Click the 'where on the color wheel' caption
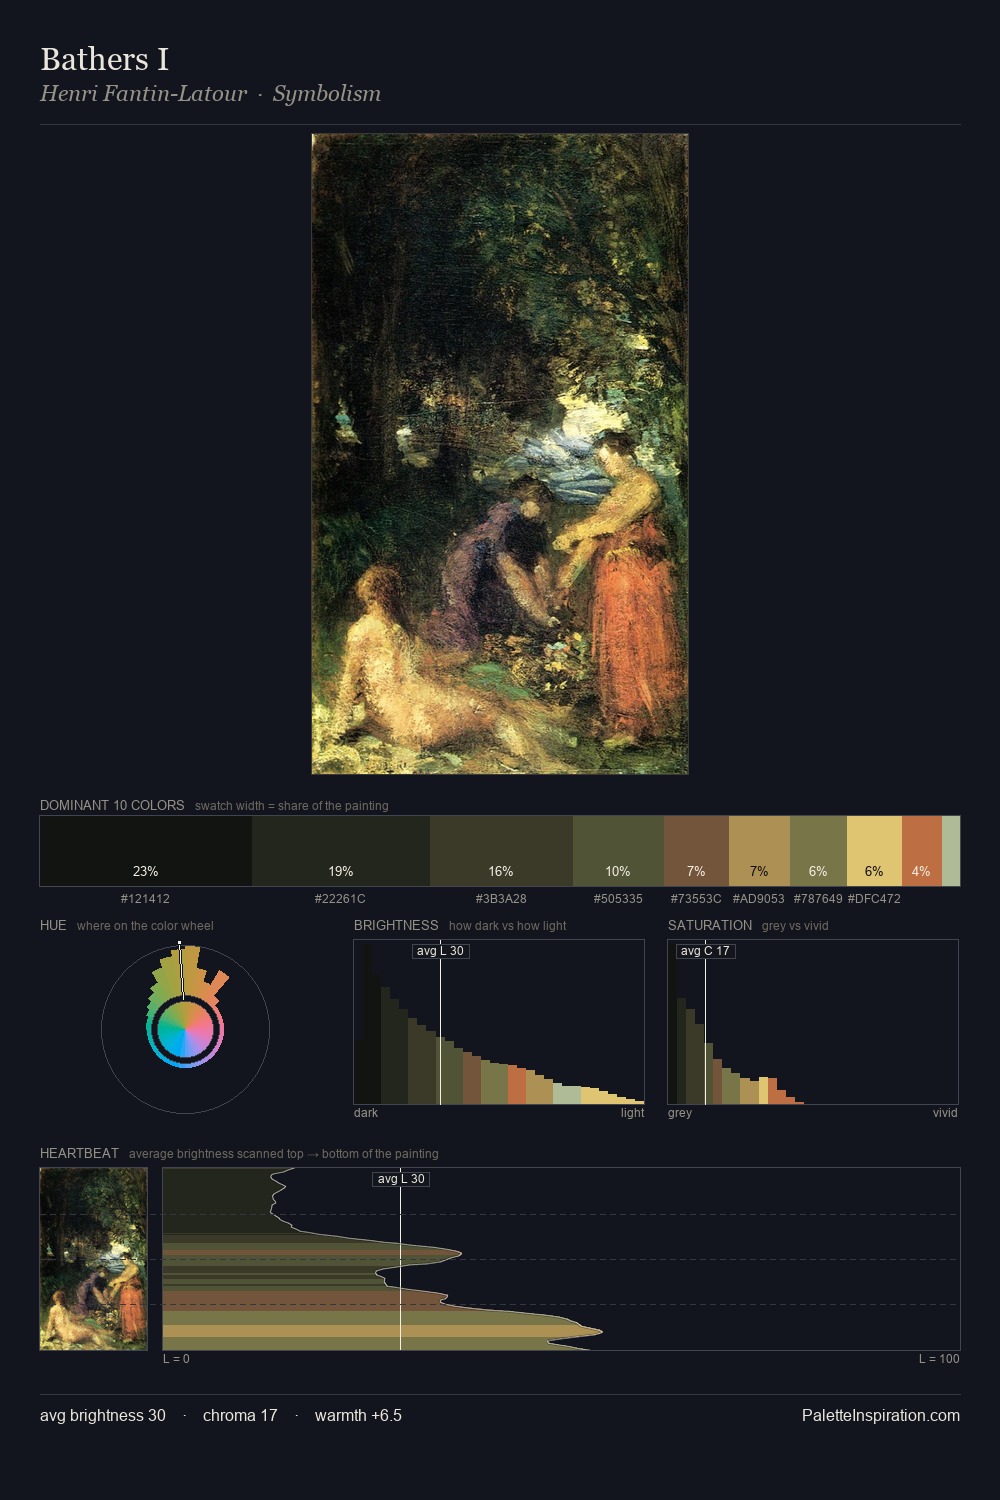 (145, 926)
